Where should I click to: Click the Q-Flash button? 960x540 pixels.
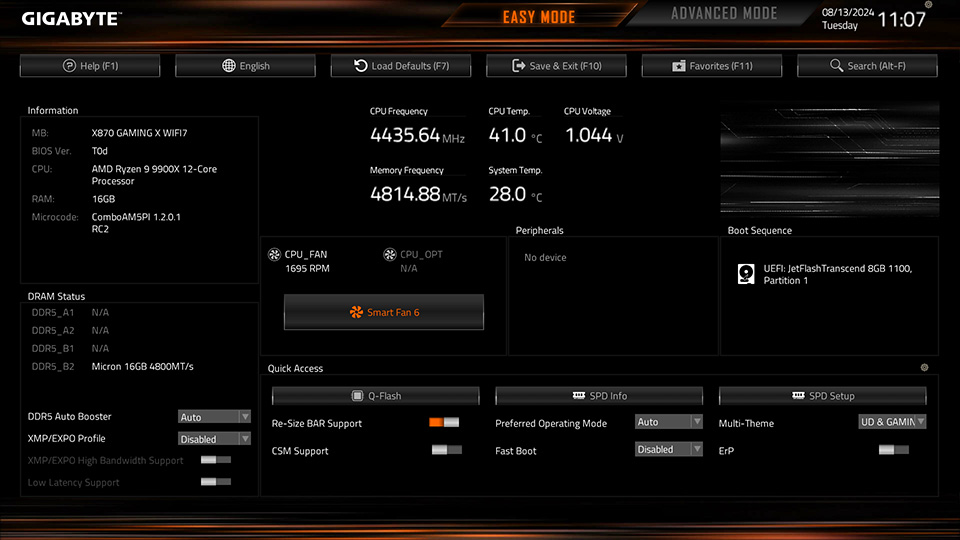[x=376, y=396]
